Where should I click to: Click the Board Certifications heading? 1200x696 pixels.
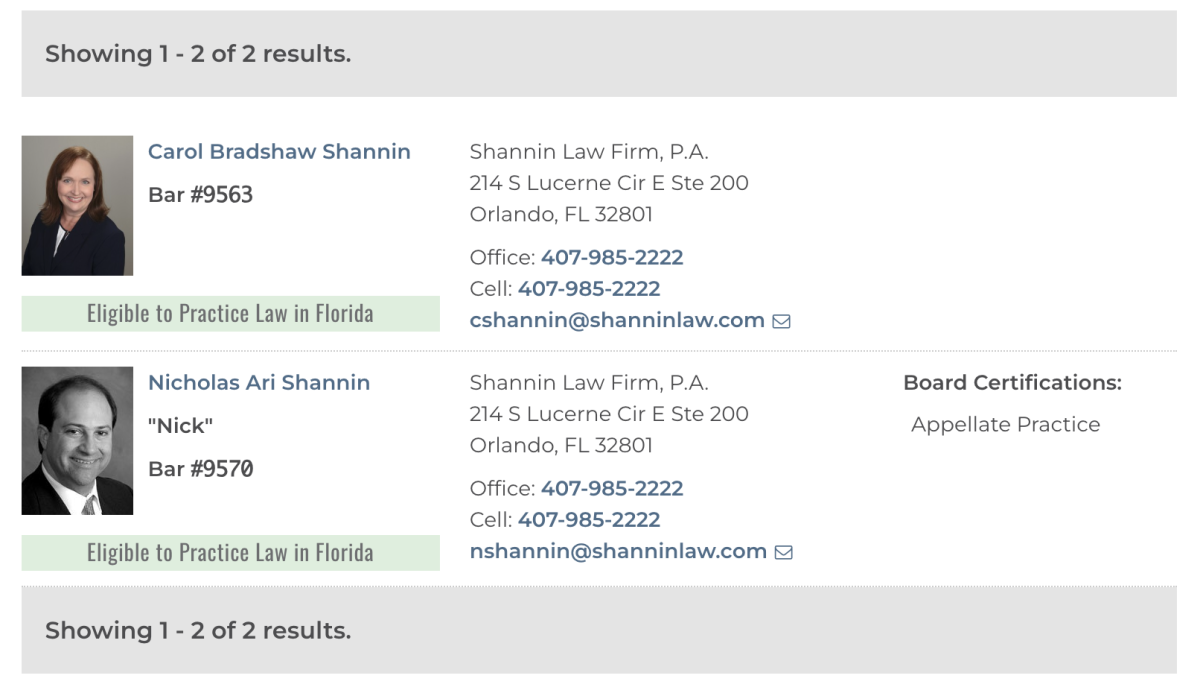pyautogui.click(x=1012, y=383)
